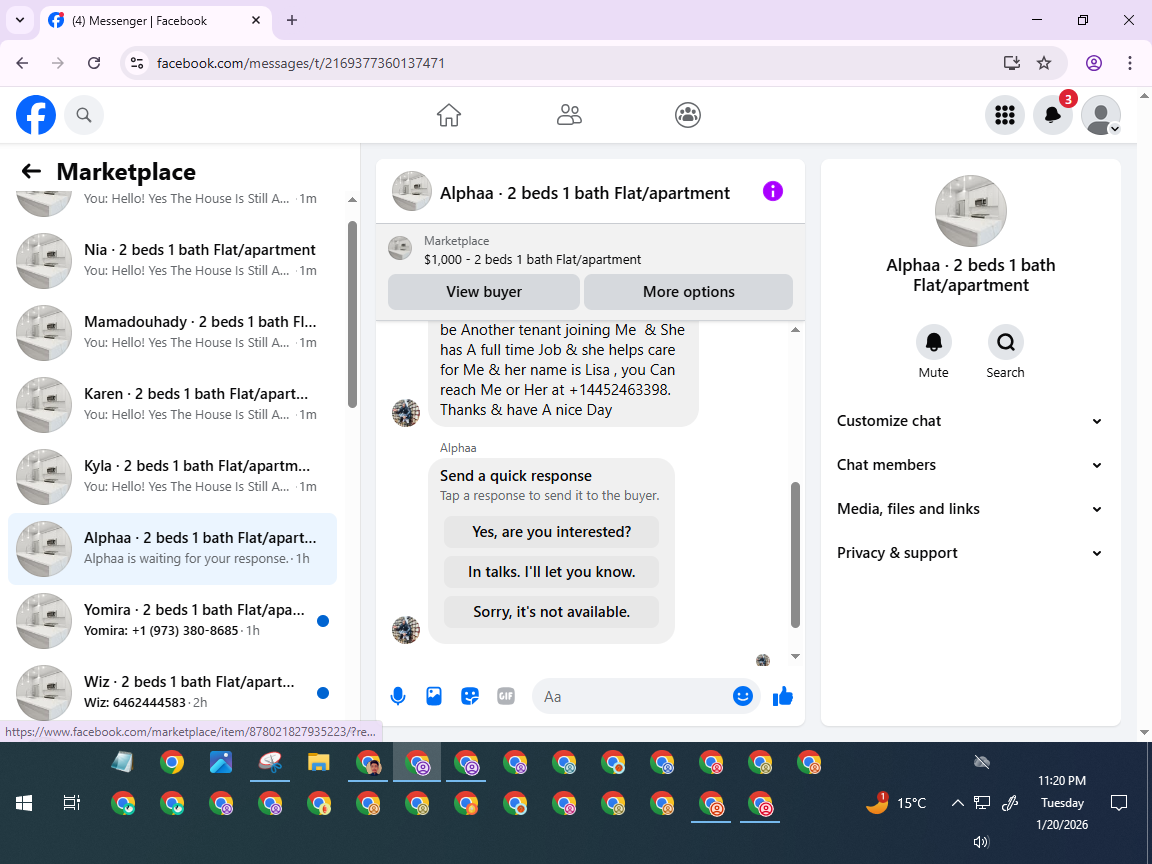Screen dimensions: 1152x864
Task: Click the View buyer button
Action: pos(483,292)
